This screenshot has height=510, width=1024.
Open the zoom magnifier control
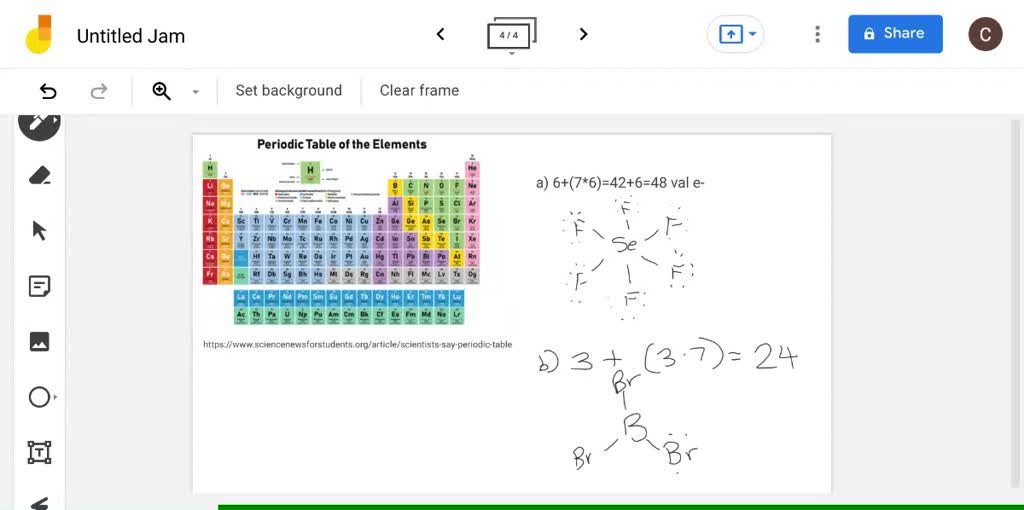[161, 91]
